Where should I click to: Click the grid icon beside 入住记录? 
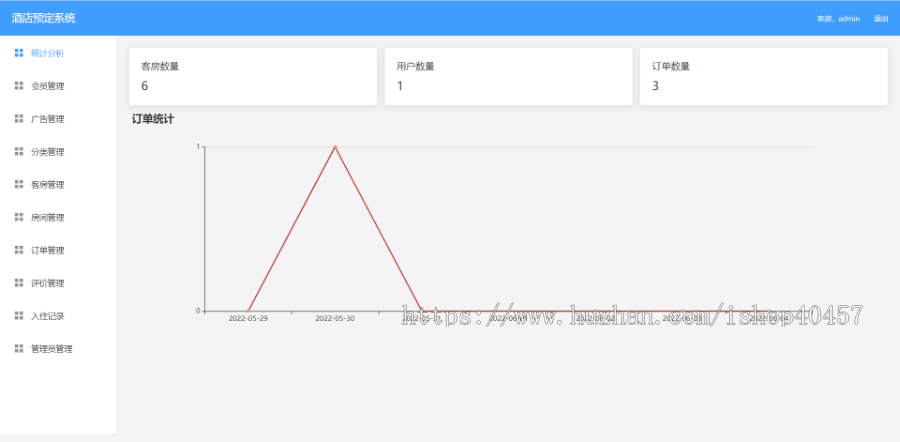[x=19, y=315]
